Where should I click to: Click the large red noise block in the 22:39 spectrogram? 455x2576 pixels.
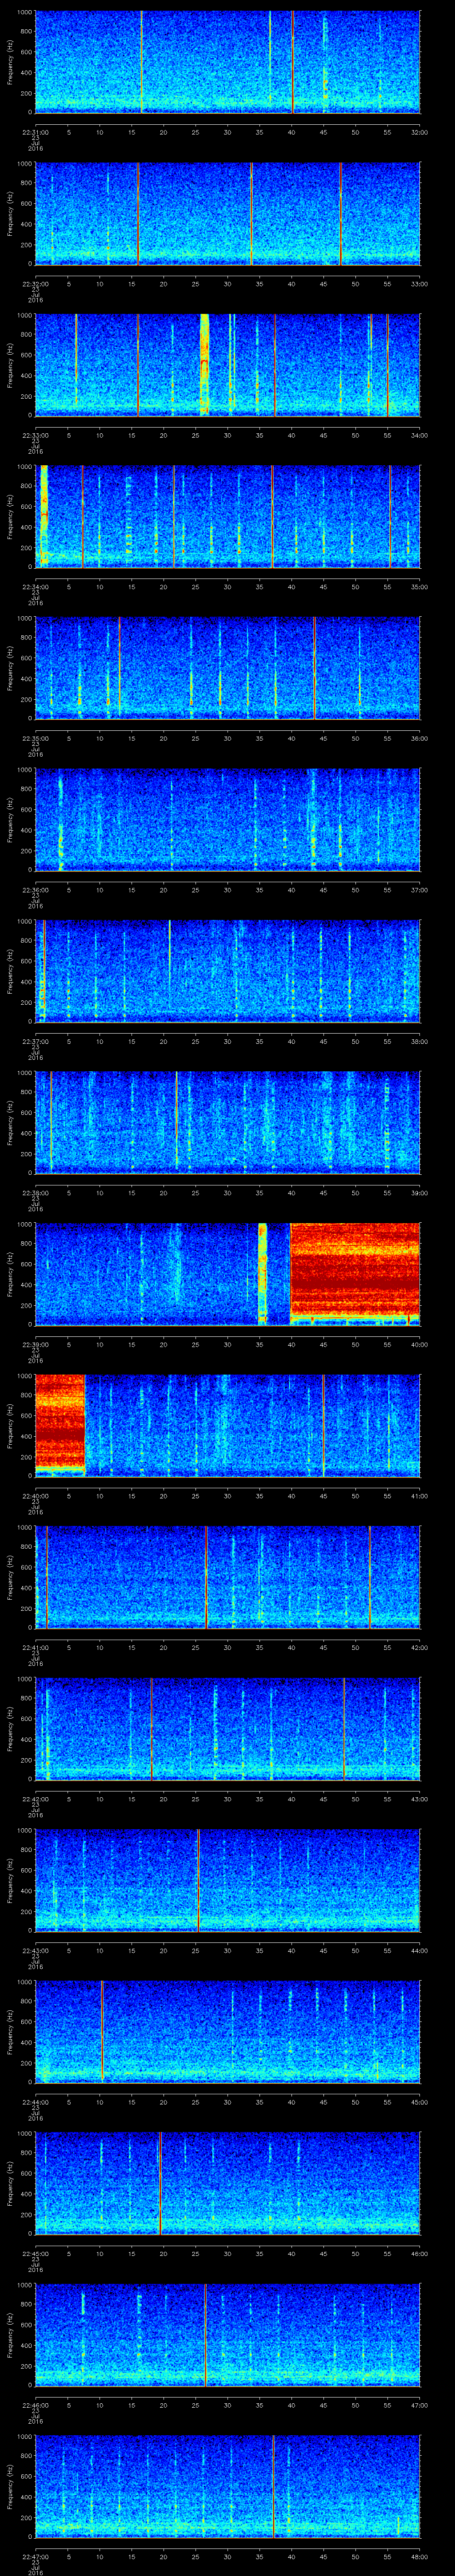click(355, 1273)
